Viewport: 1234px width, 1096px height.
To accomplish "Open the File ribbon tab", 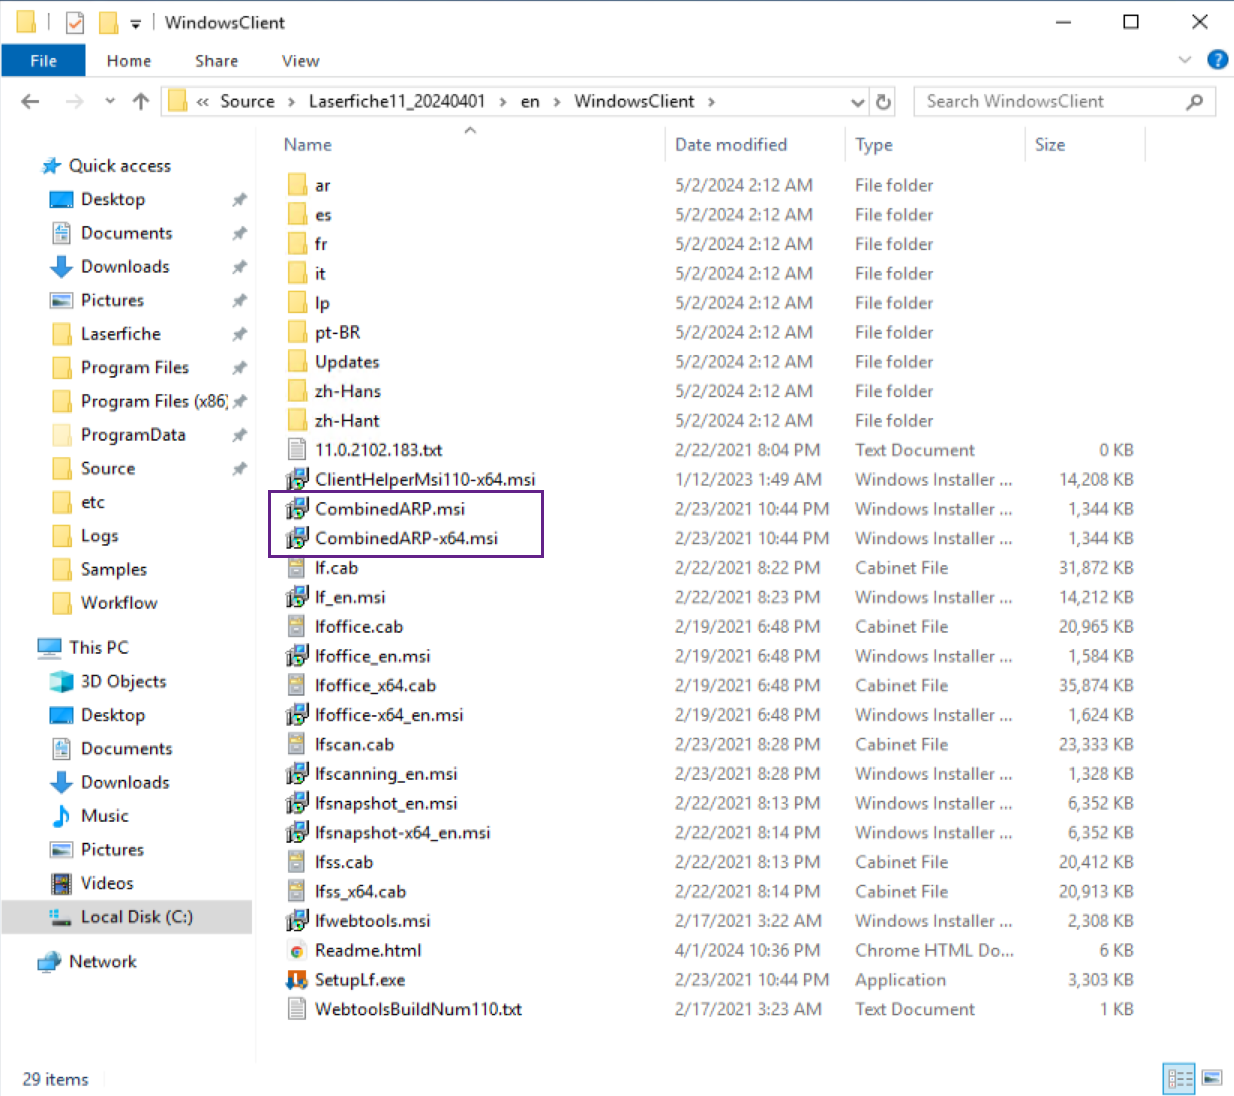I will point(43,60).
